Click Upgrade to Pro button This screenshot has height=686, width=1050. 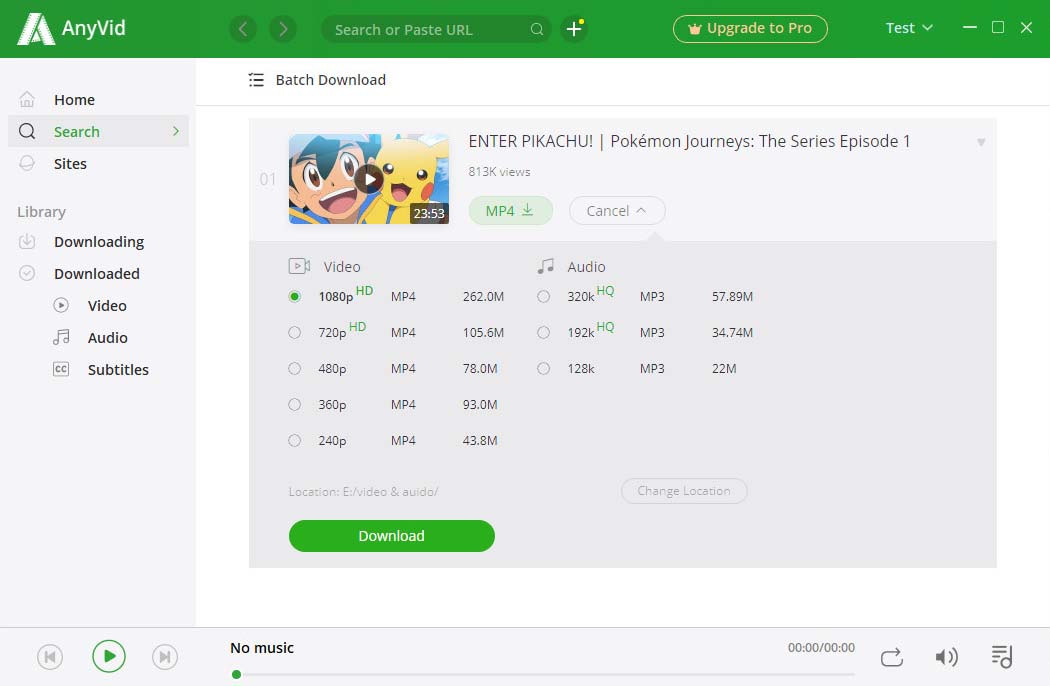click(750, 29)
